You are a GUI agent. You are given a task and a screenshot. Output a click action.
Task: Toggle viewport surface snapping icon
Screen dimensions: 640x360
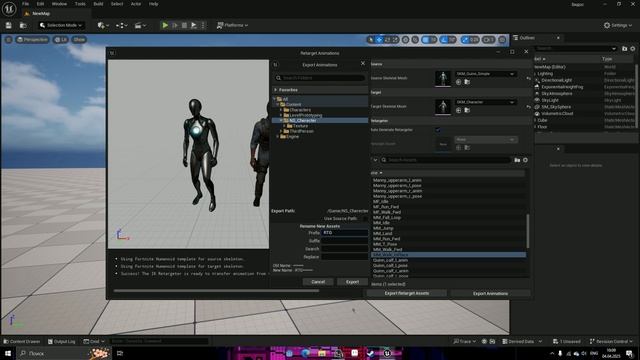pyautogui.click(x=415, y=40)
